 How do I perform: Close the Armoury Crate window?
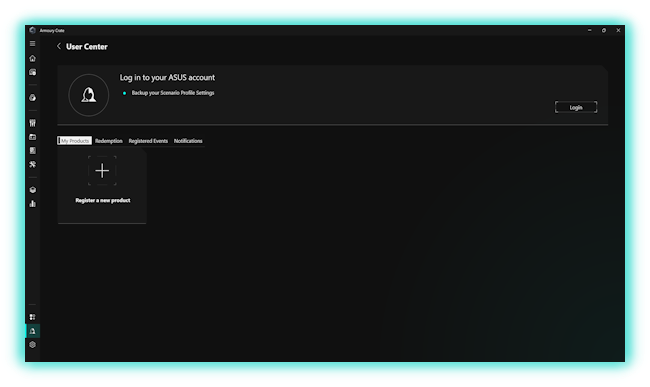618,30
